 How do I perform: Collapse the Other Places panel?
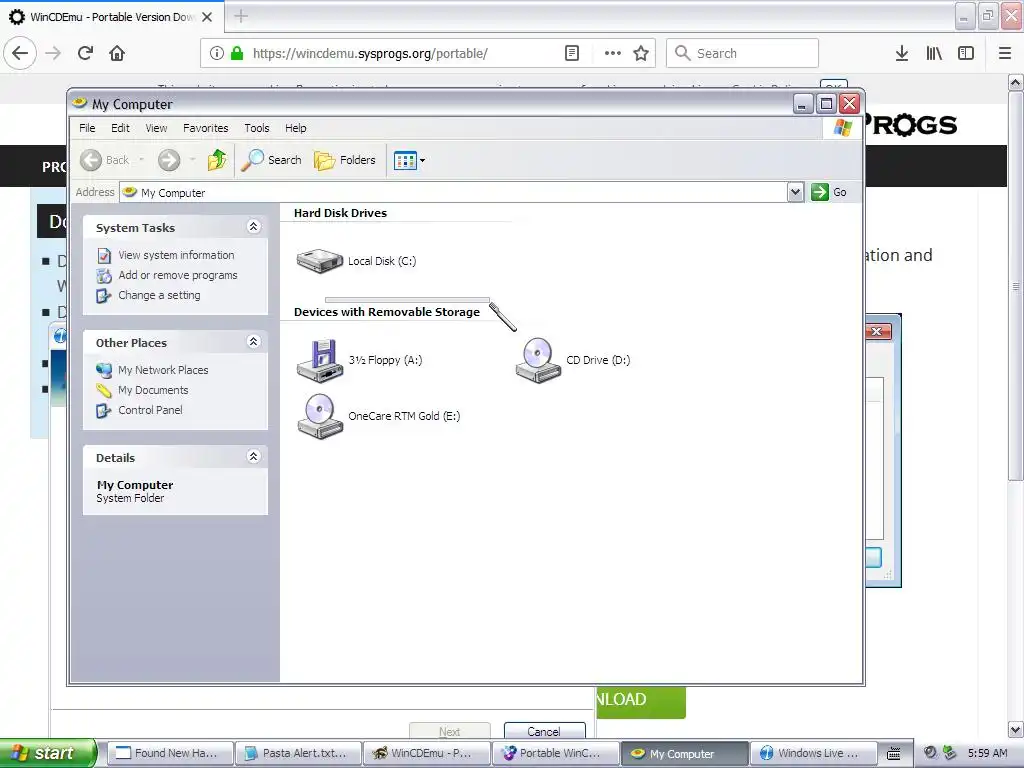click(x=253, y=342)
